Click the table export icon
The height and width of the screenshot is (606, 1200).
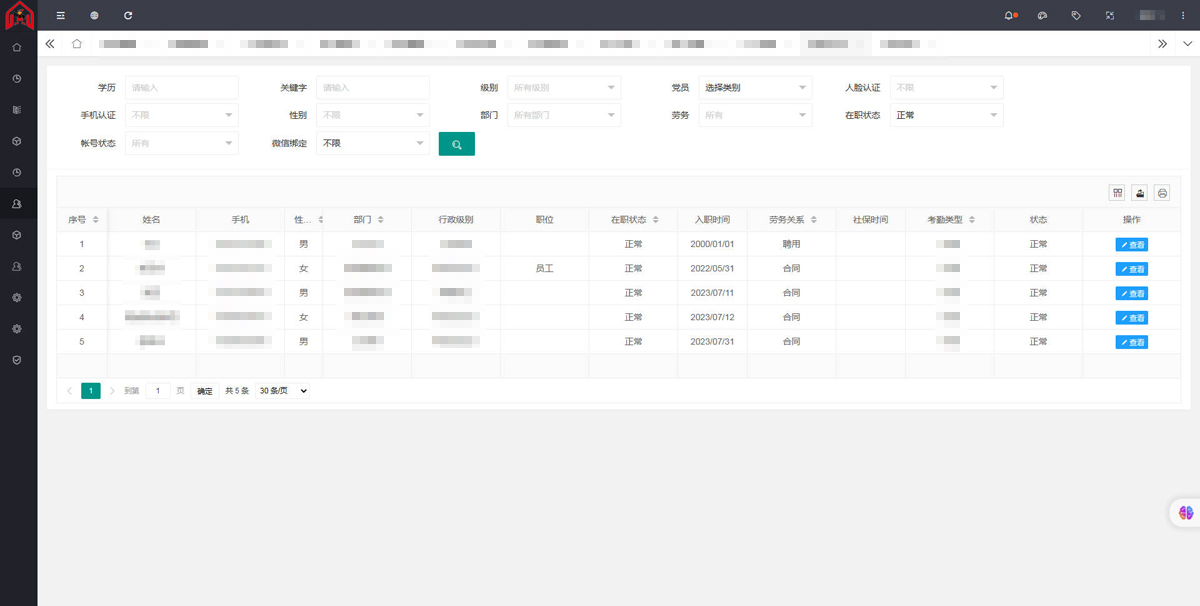pyautogui.click(x=1139, y=193)
